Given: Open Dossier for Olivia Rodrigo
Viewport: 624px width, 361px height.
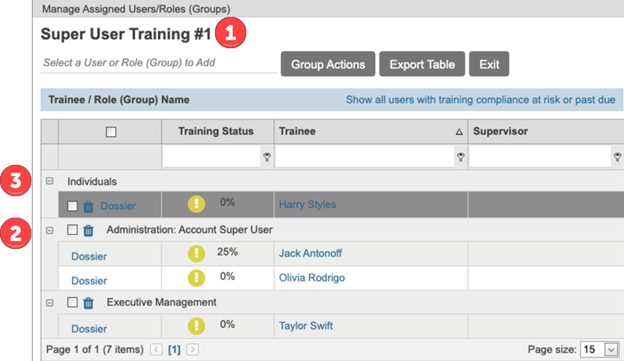Looking at the screenshot, I should click(x=89, y=281).
